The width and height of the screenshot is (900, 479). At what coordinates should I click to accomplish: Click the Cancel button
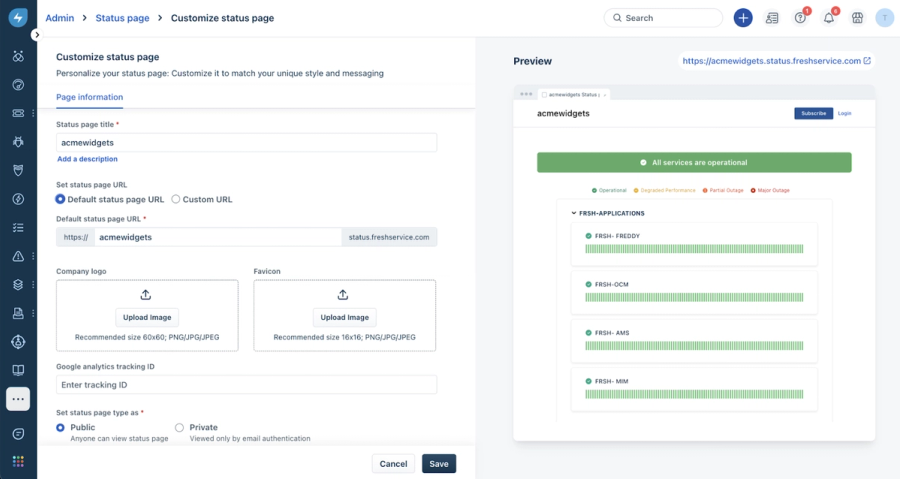(x=393, y=464)
